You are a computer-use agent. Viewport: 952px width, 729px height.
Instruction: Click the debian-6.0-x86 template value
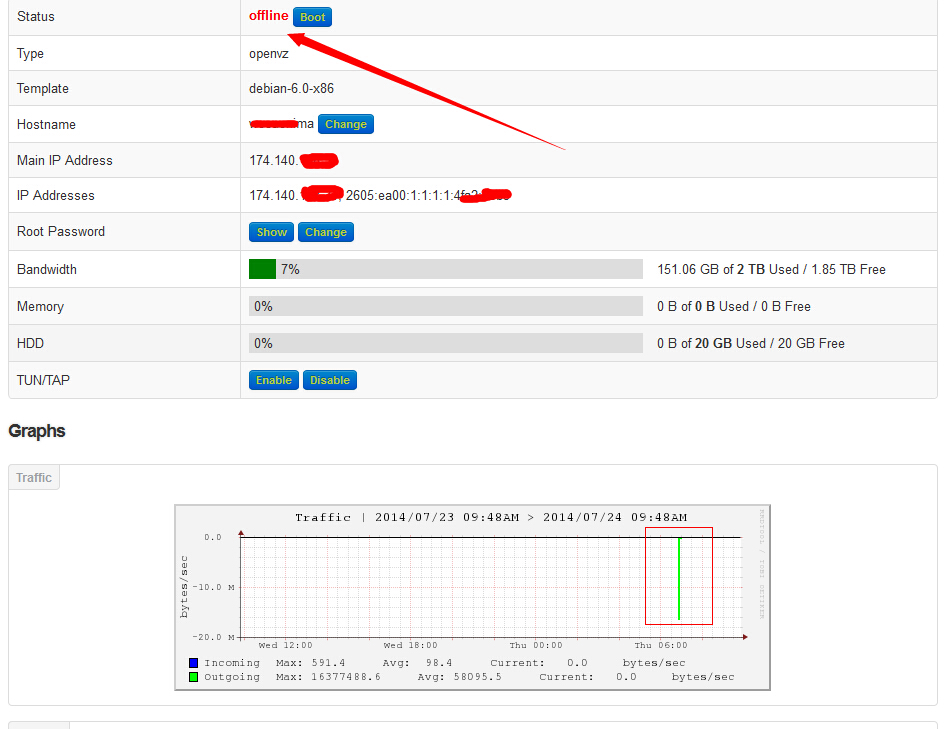291,88
